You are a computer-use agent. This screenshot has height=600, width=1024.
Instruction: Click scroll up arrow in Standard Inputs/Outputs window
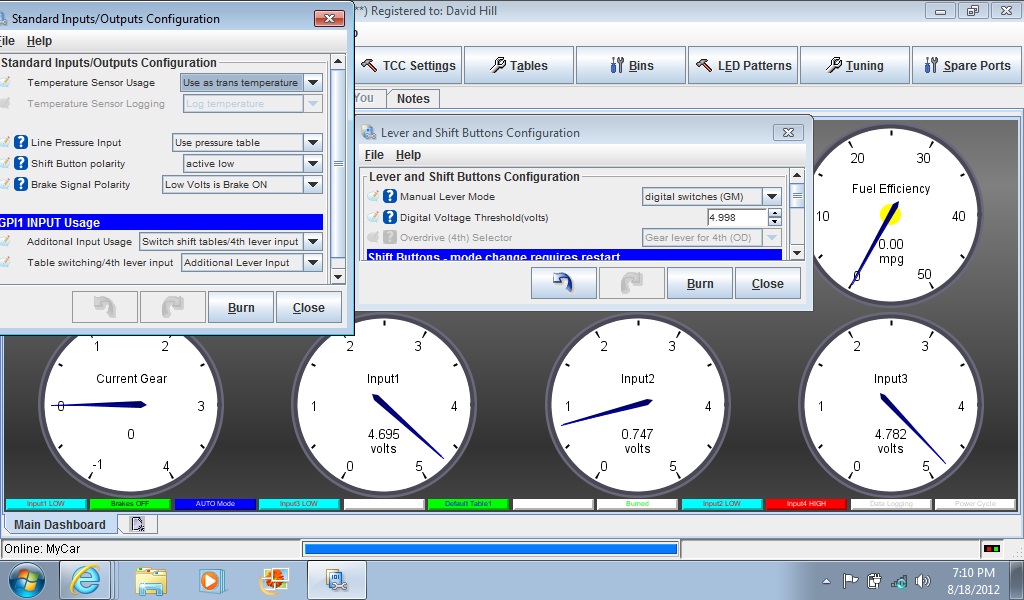coord(338,62)
